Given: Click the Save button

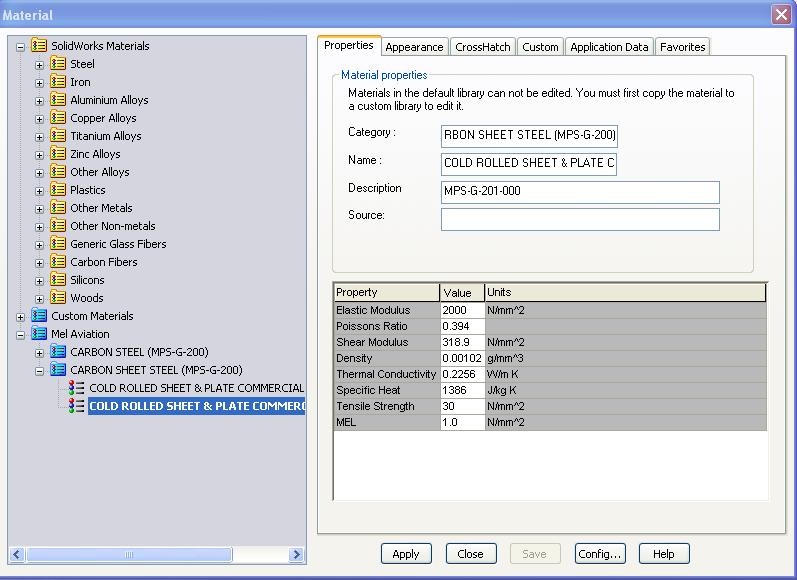Looking at the screenshot, I should 535,554.
